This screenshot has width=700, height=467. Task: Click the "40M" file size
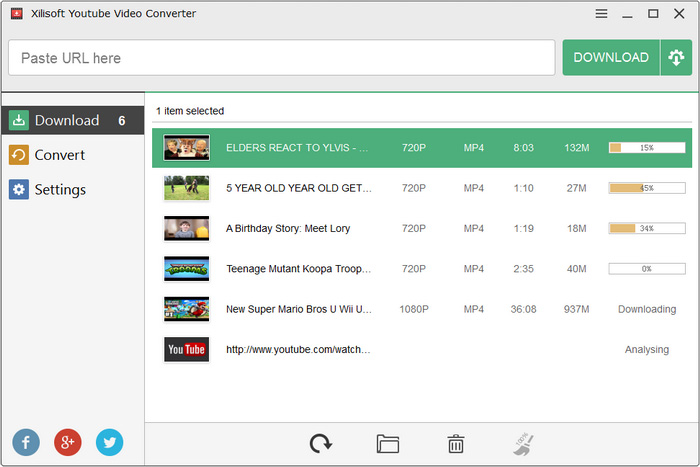pyautogui.click(x=576, y=269)
